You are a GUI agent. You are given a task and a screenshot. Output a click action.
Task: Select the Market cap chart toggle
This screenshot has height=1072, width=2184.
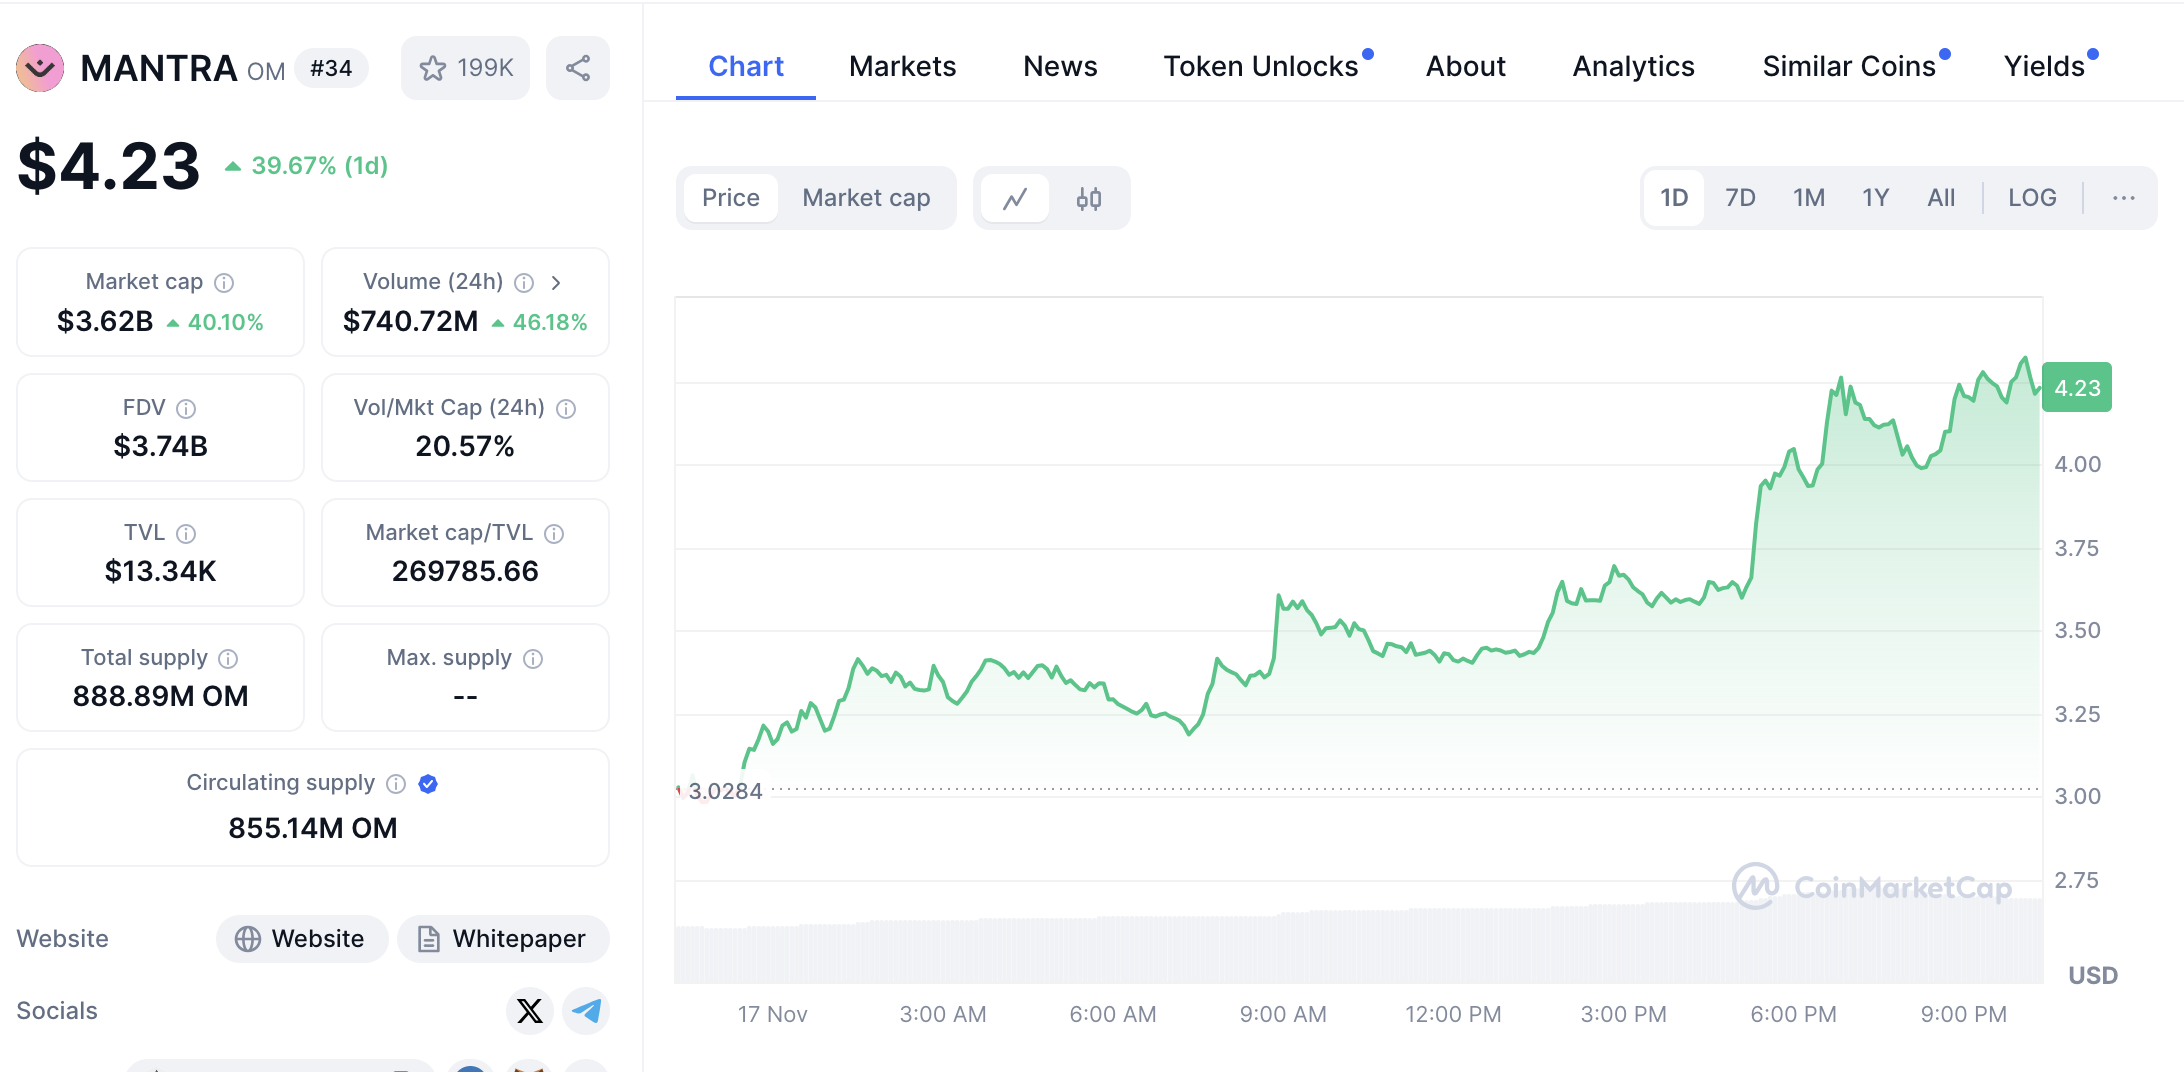(866, 198)
